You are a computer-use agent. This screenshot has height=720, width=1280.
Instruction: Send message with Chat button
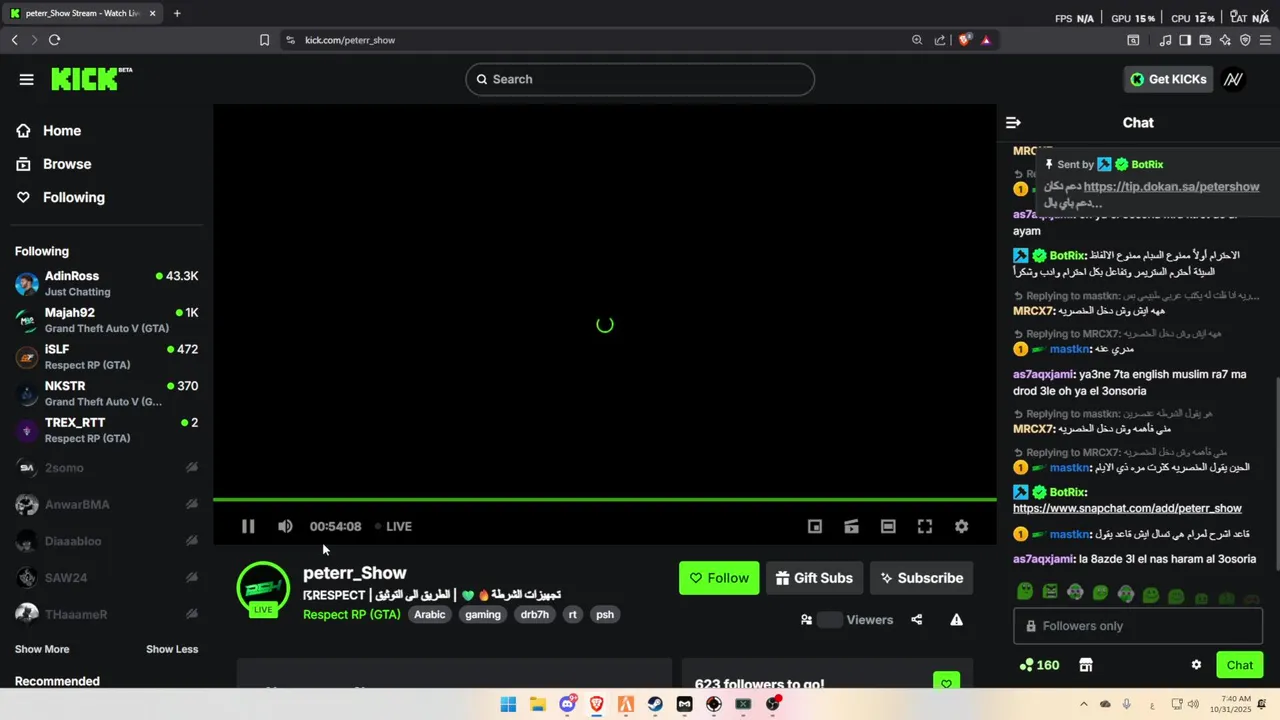[x=1240, y=665]
